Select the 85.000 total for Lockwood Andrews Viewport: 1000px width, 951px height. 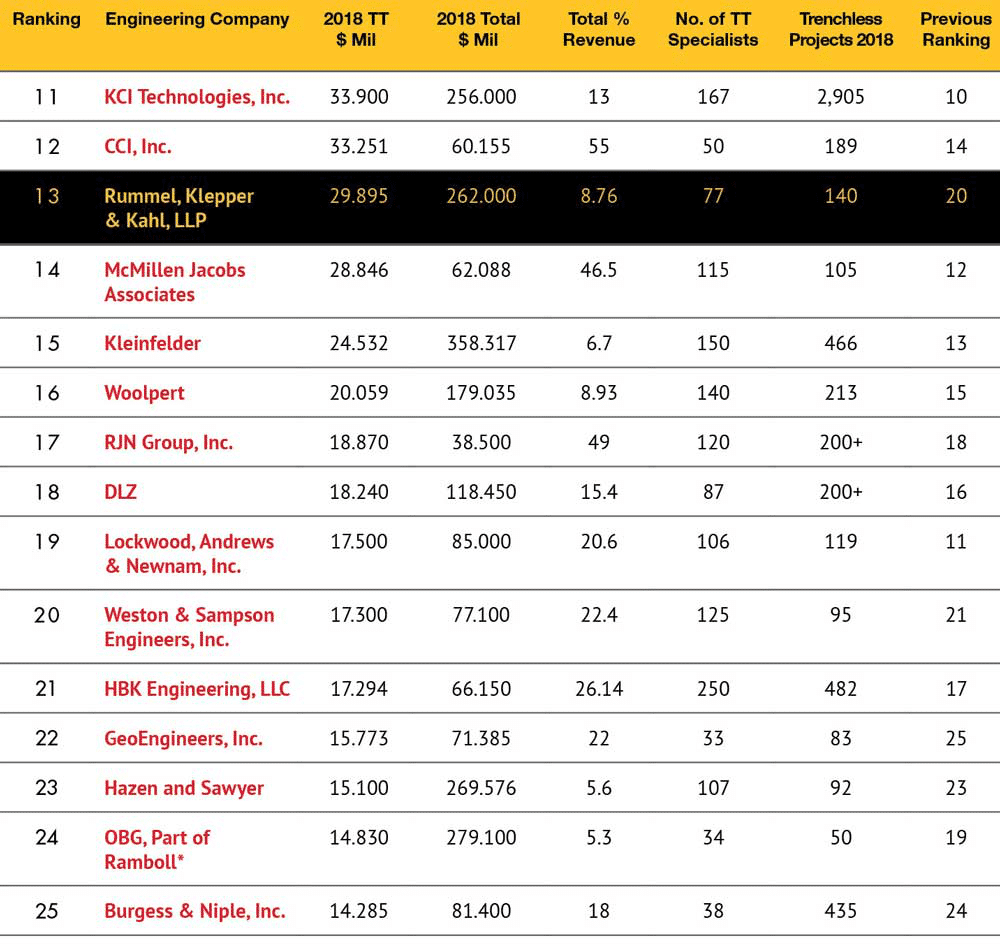(482, 542)
